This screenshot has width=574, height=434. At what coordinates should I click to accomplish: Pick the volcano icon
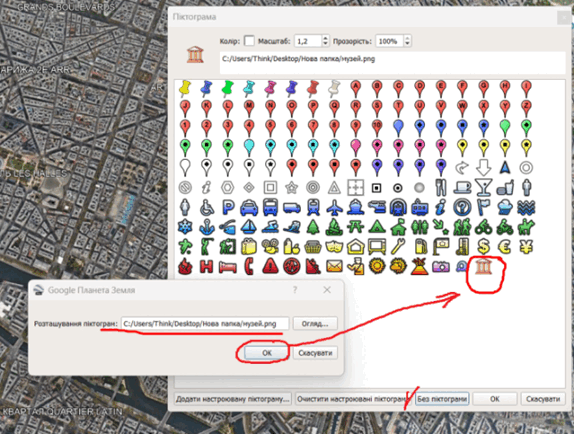(419, 266)
